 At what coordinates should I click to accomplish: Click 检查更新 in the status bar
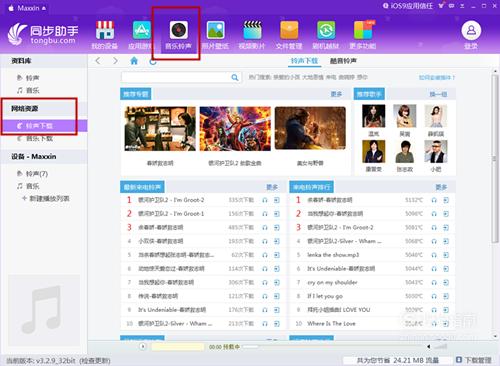coord(95,361)
